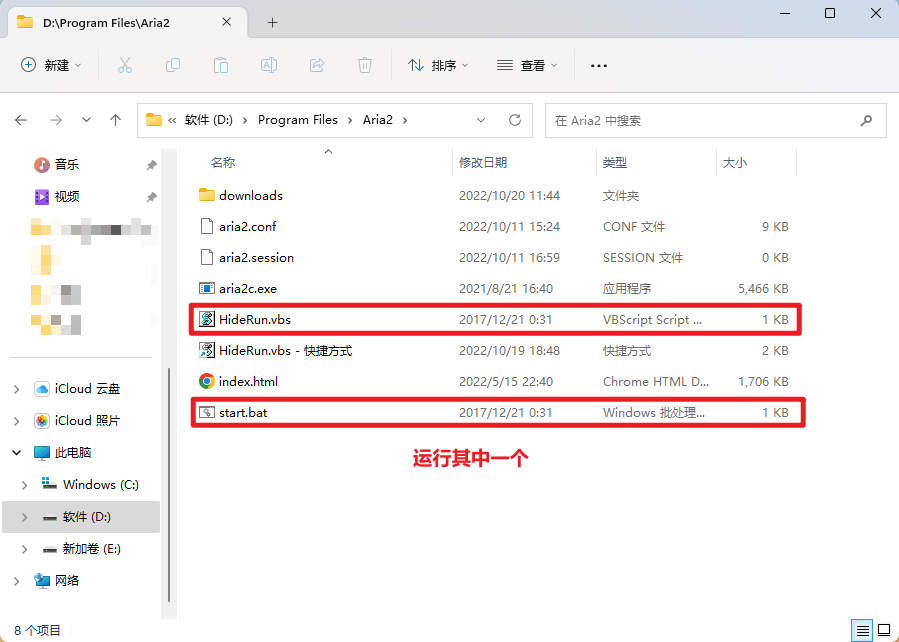The height and width of the screenshot is (642, 899).
Task: Click Program Files in the breadcrumb path
Action: tap(298, 120)
